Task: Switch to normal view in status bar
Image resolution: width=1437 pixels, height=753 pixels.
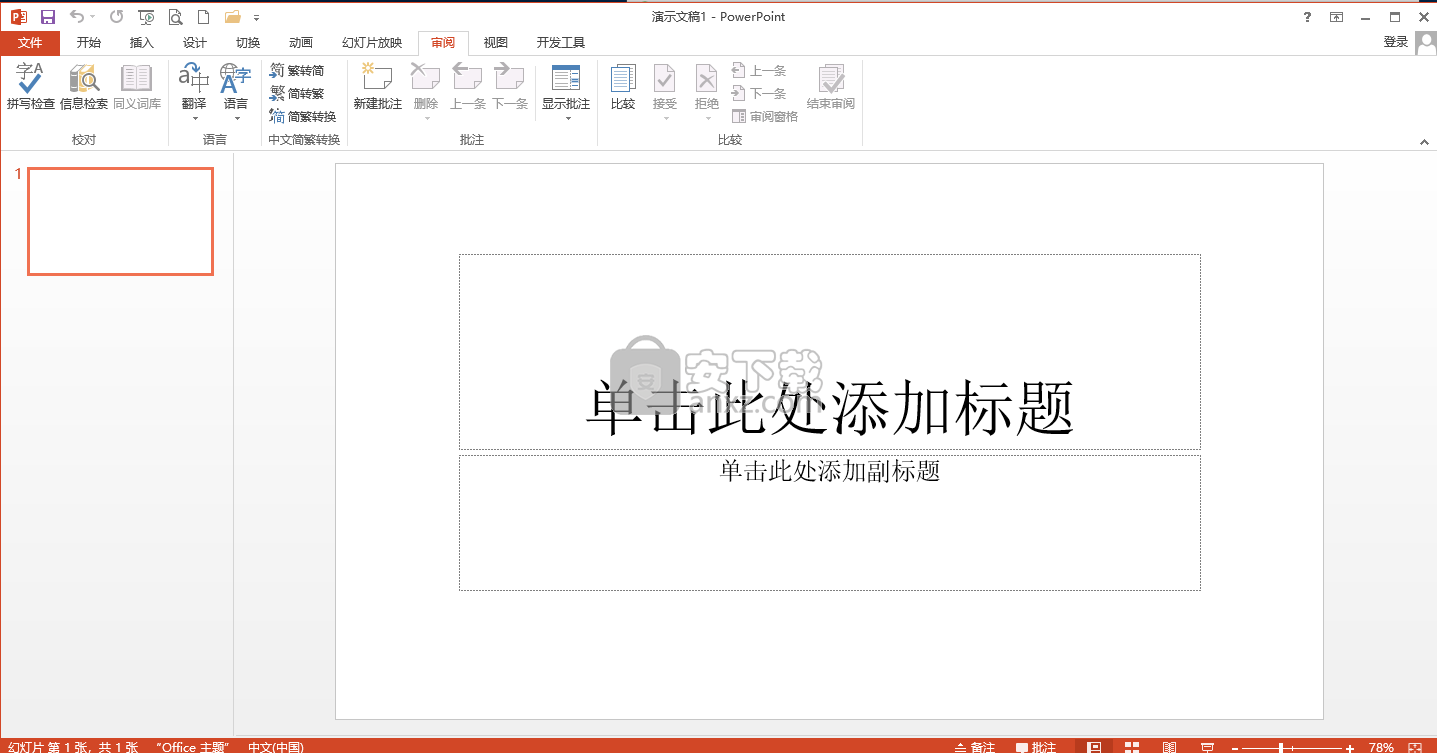Action: tap(1095, 747)
